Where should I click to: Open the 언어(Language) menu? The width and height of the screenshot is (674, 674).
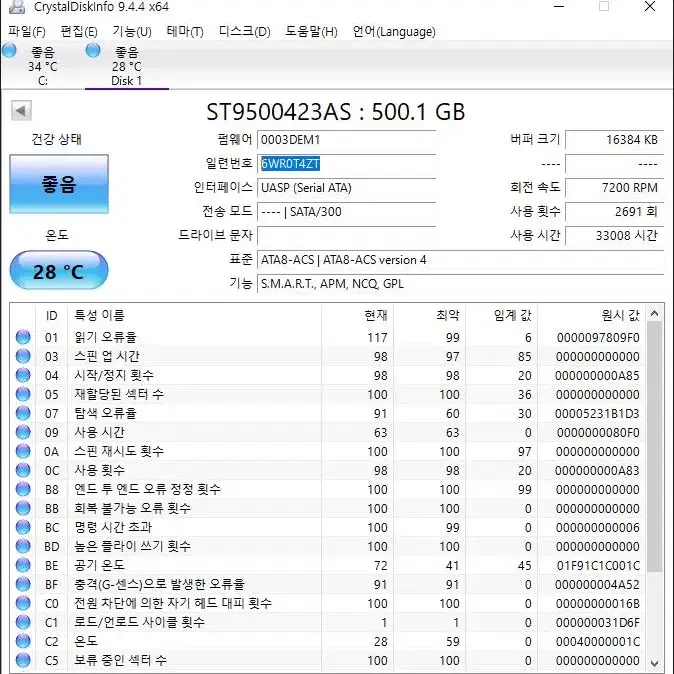click(x=394, y=31)
